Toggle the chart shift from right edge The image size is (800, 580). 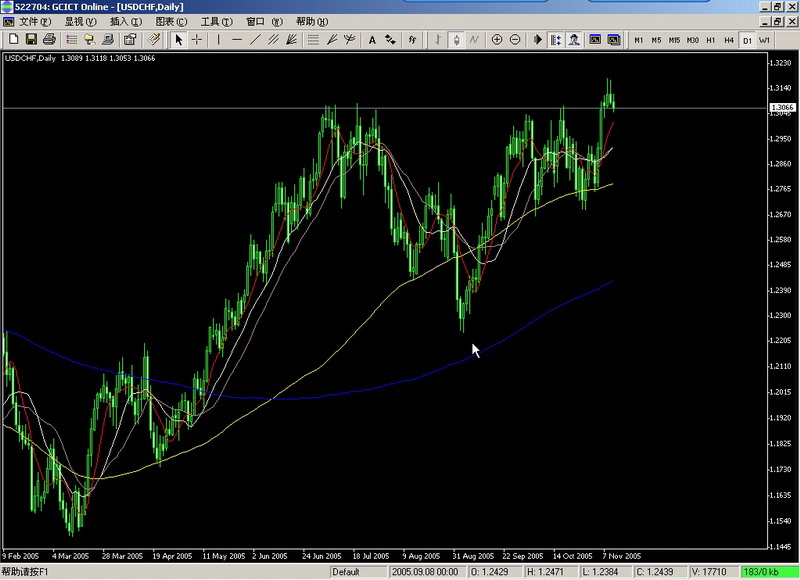556,39
